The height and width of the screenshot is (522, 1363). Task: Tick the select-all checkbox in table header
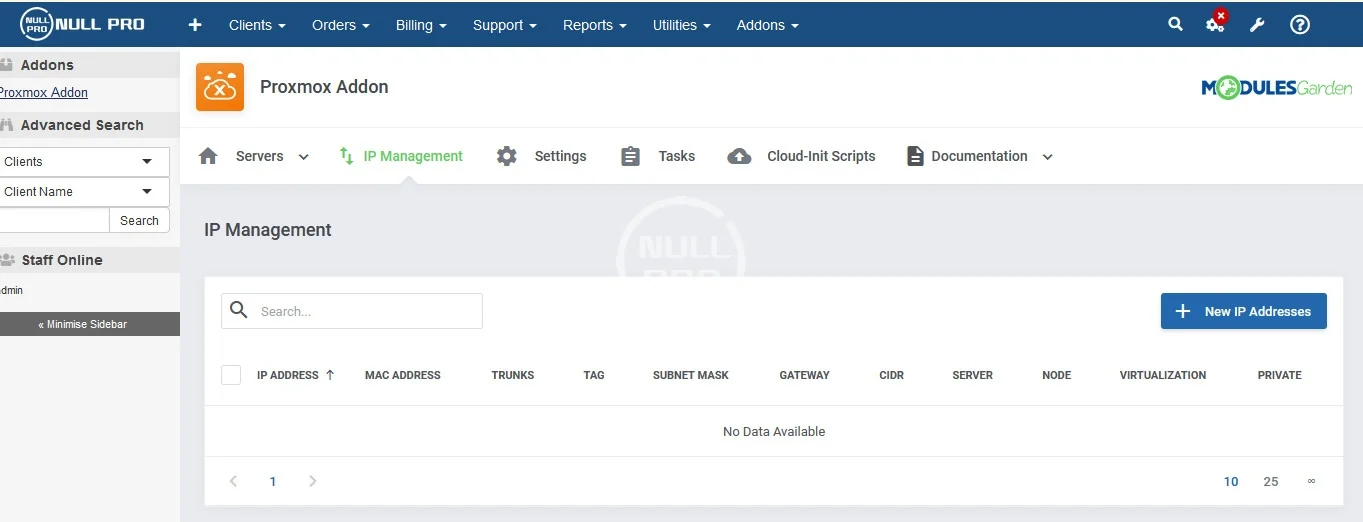click(x=231, y=375)
